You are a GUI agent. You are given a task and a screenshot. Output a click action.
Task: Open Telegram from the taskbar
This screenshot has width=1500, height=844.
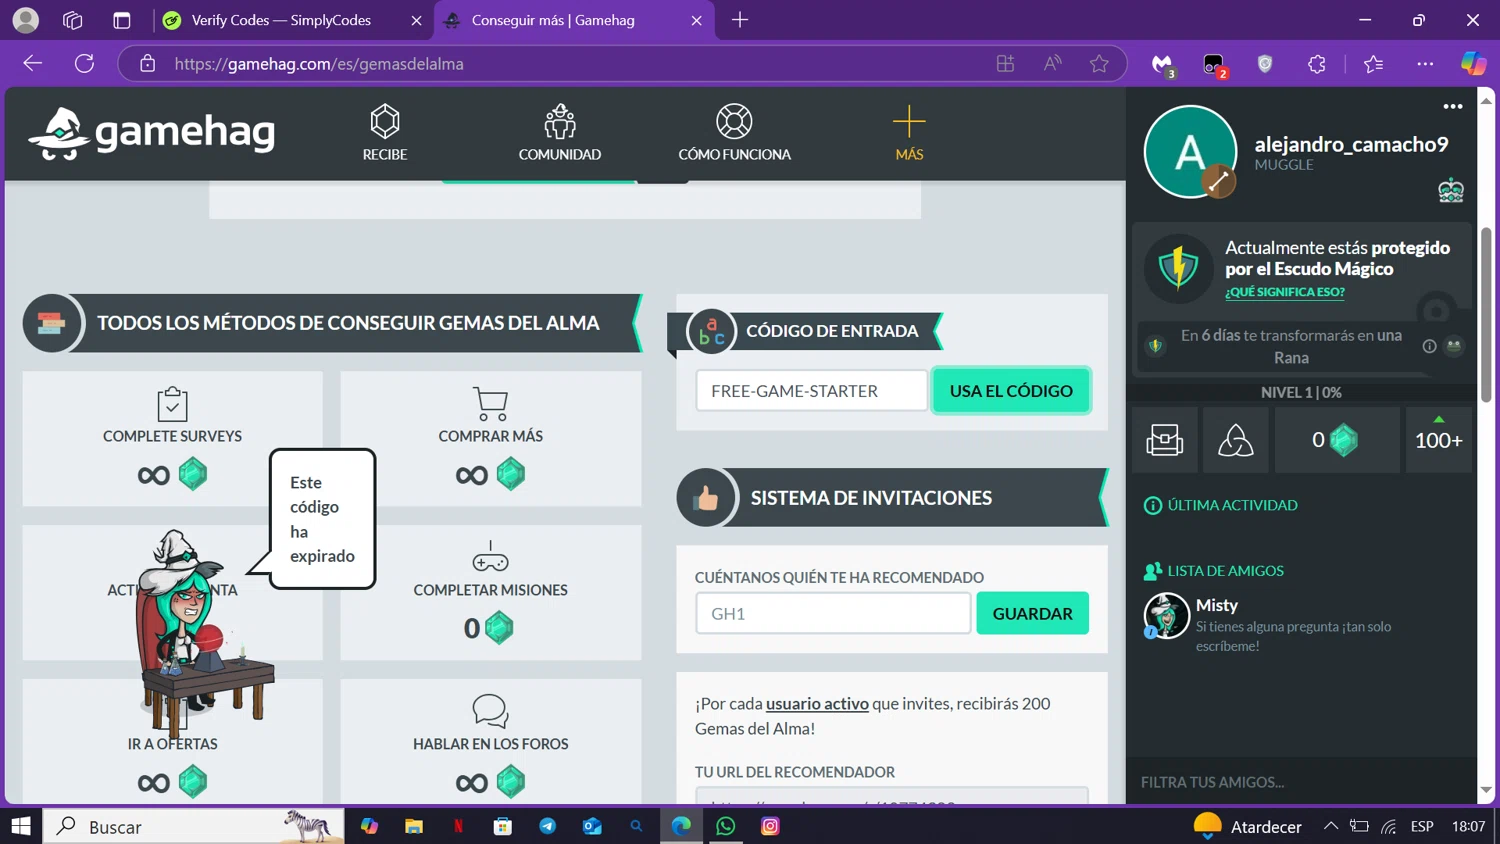click(x=548, y=826)
